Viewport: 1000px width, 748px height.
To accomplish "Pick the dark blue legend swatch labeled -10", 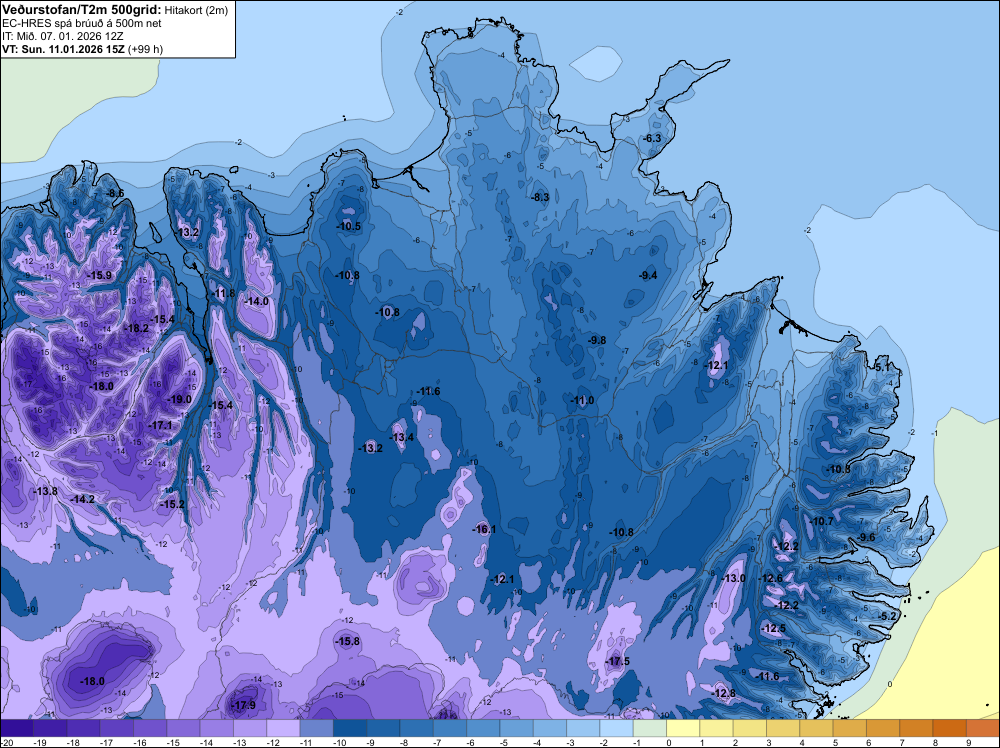I will coord(350,728).
